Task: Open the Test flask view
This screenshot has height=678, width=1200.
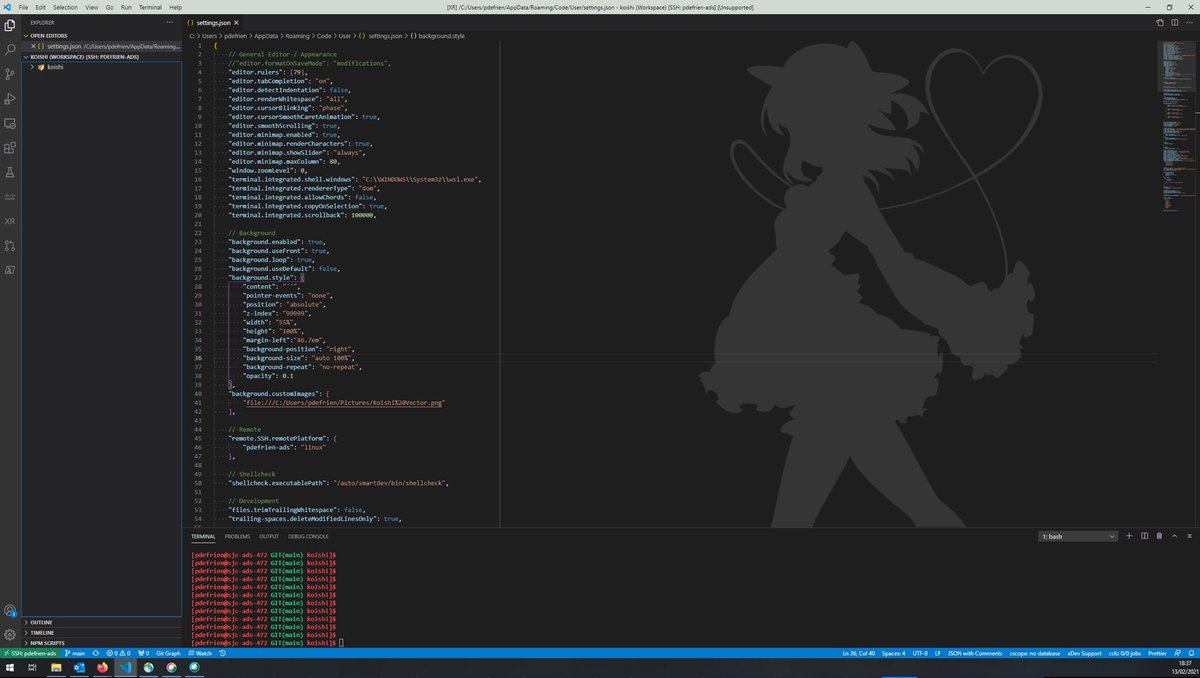Action: [x=10, y=173]
